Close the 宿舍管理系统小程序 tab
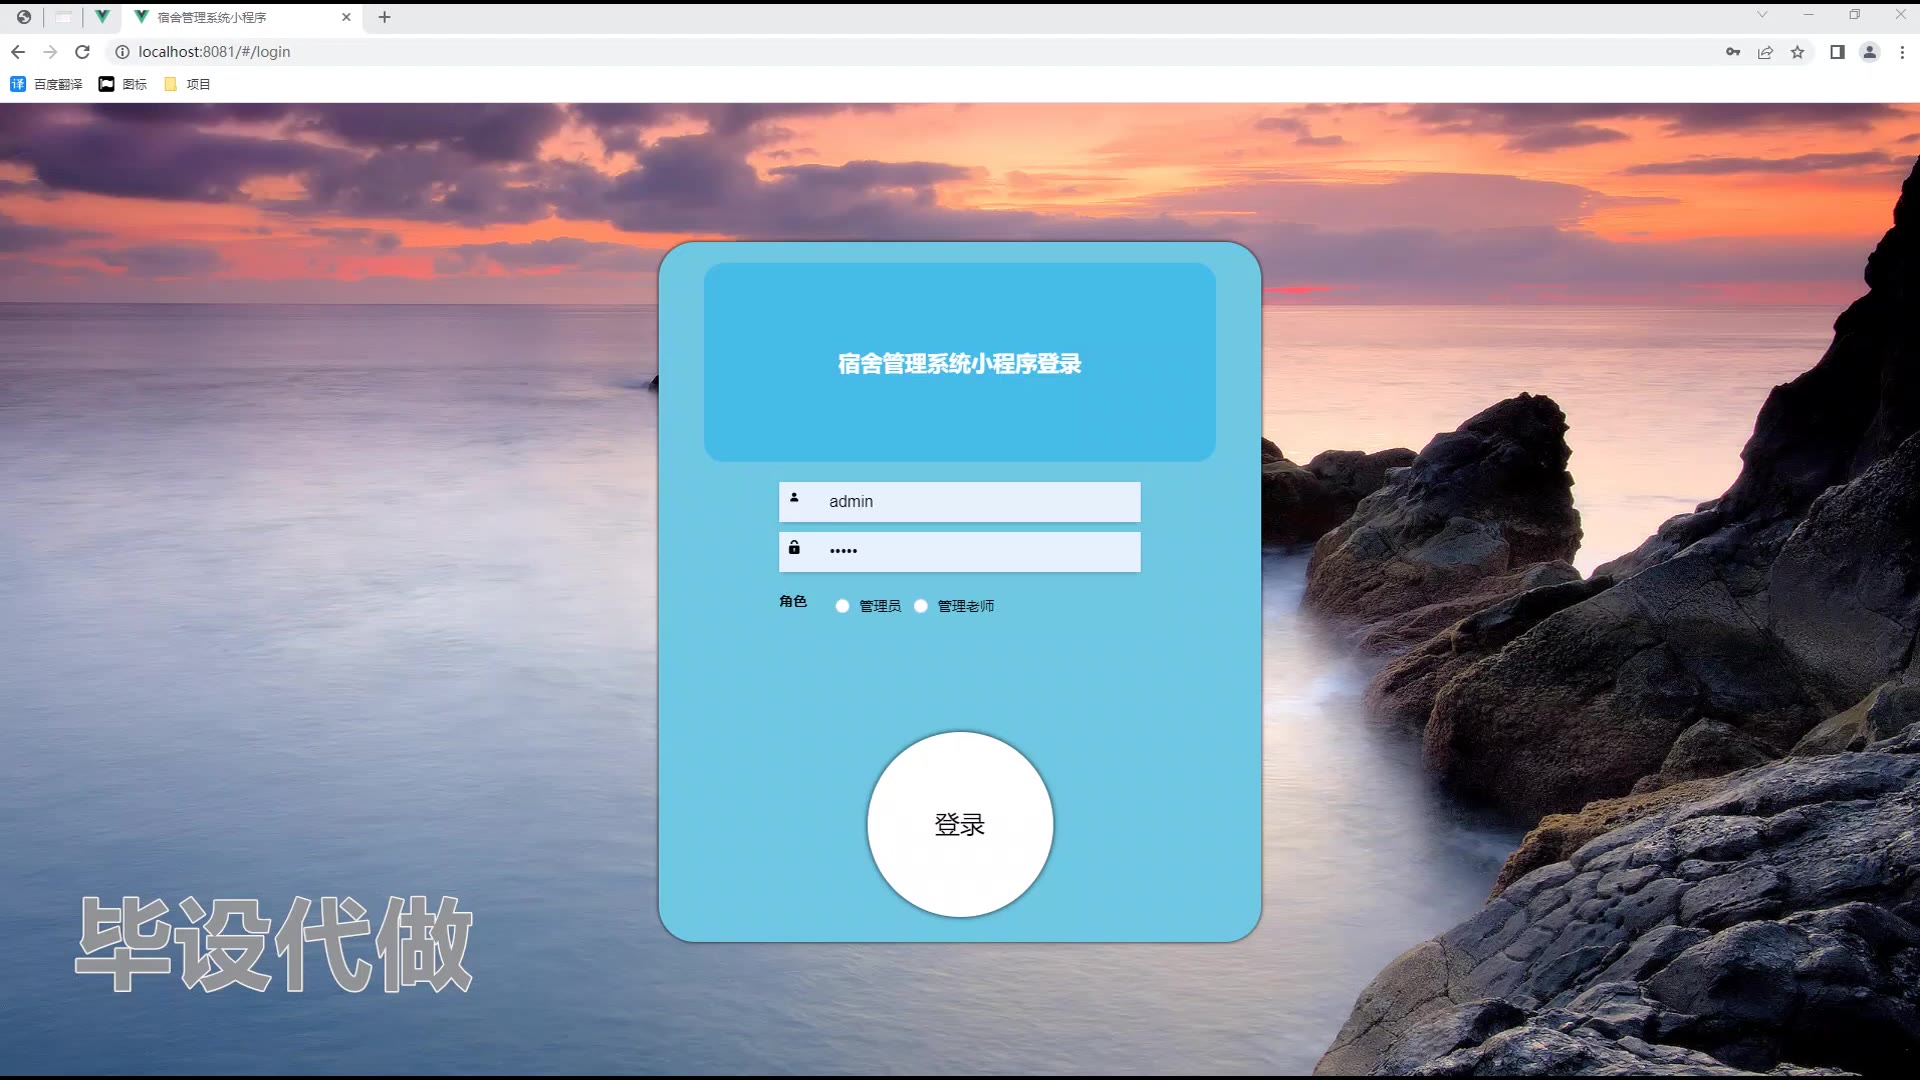 click(x=346, y=17)
